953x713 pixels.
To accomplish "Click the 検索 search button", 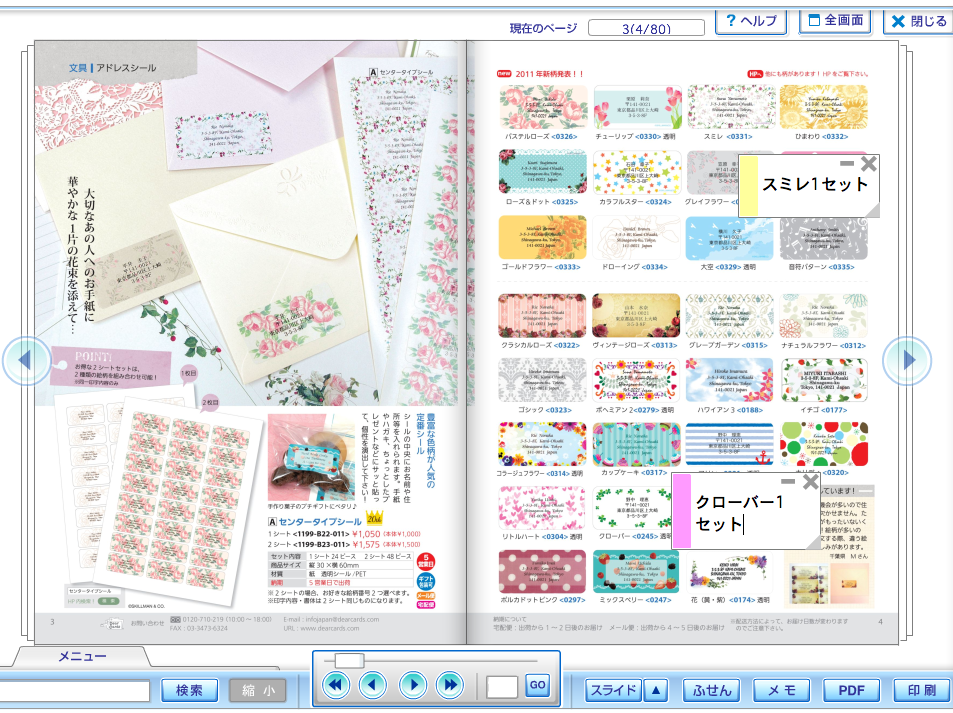I will point(189,690).
